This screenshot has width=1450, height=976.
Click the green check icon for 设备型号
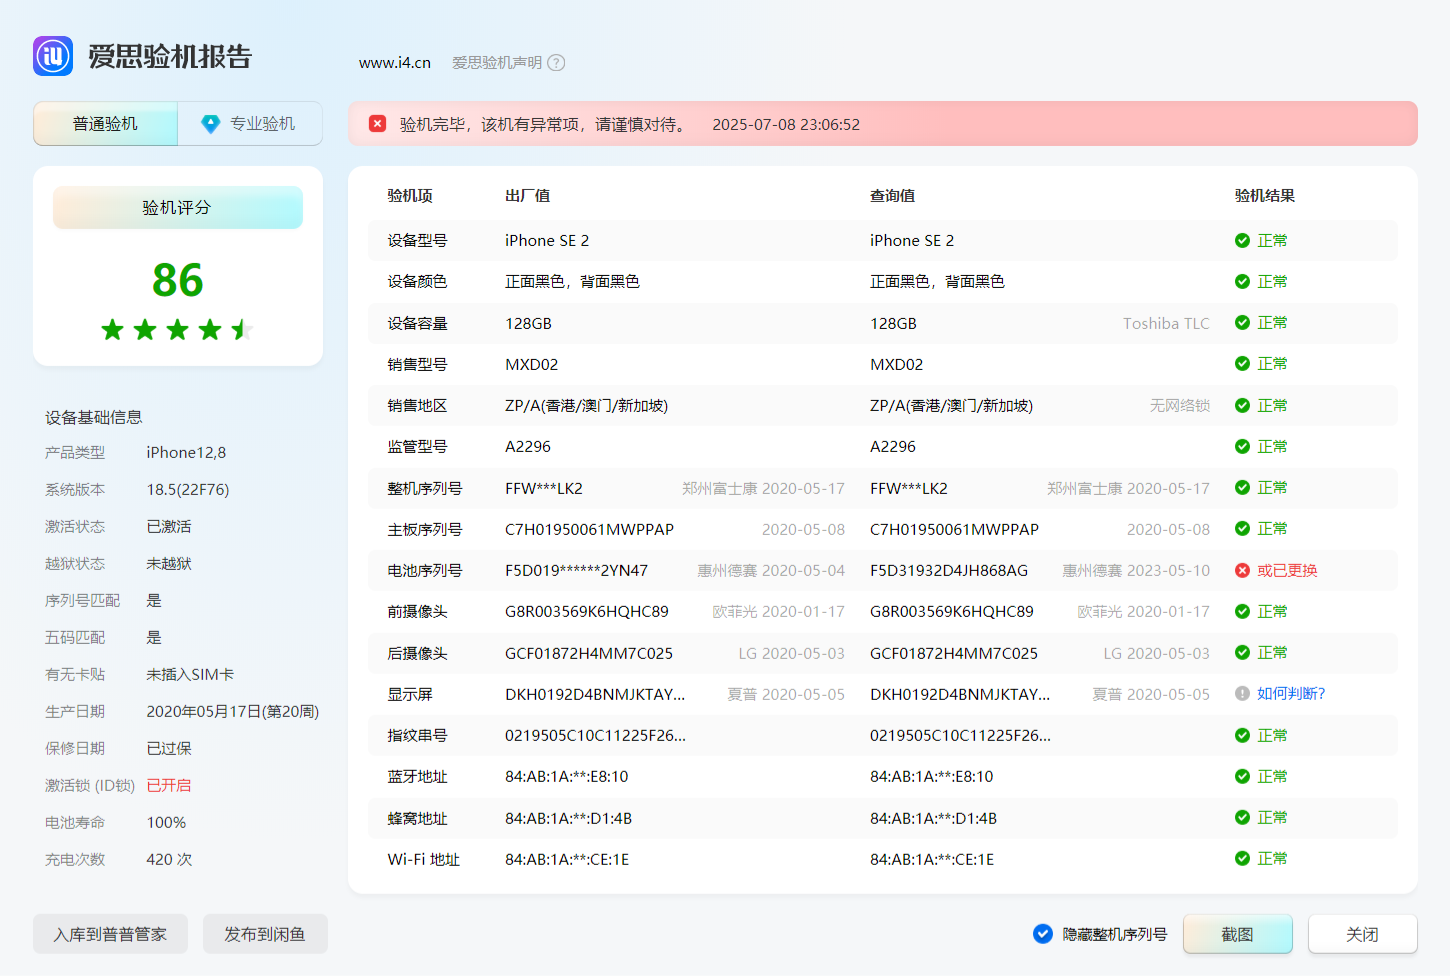[x=1242, y=241]
